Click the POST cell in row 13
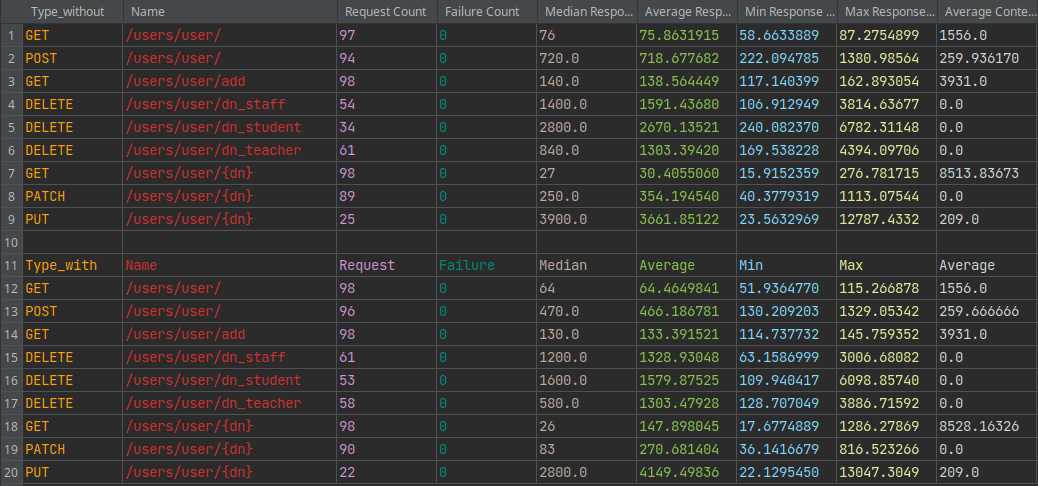The height and width of the screenshot is (486, 1038). 41,311
